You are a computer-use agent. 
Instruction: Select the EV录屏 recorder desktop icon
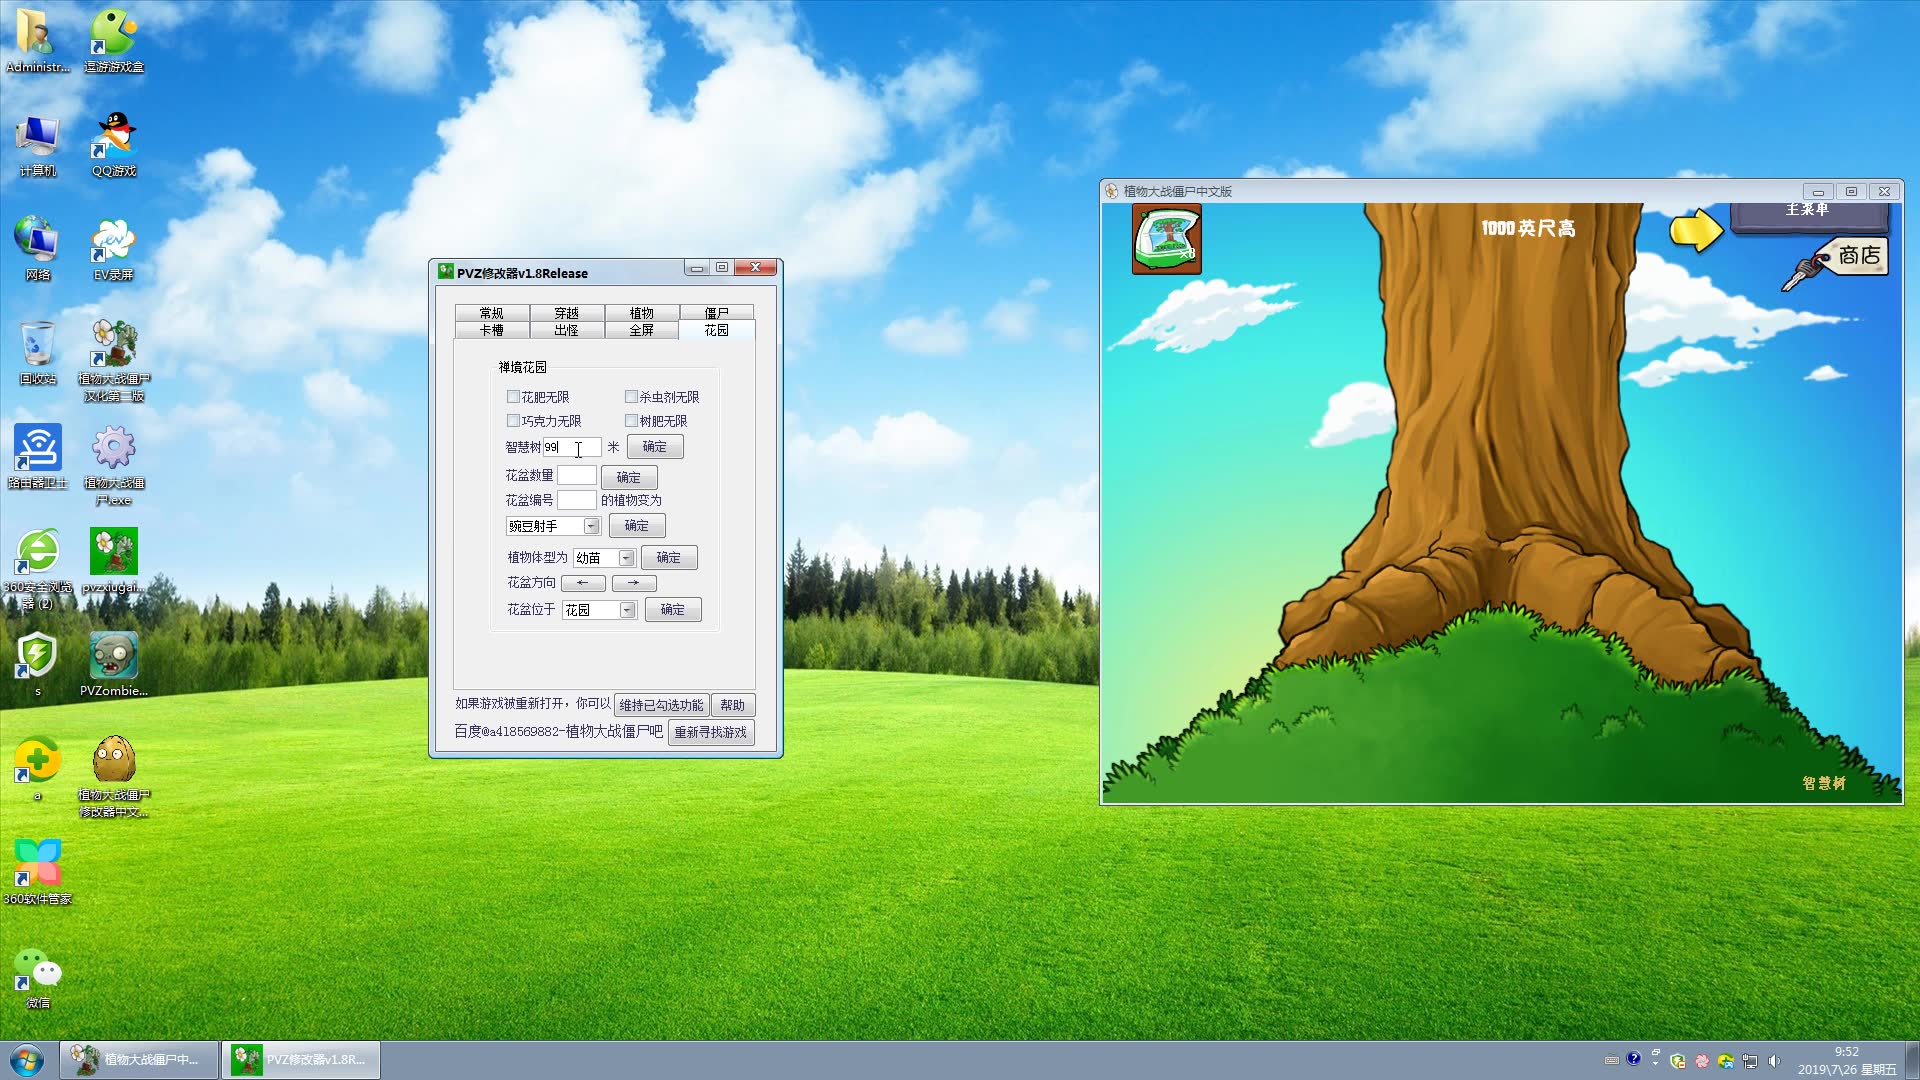pos(113,249)
